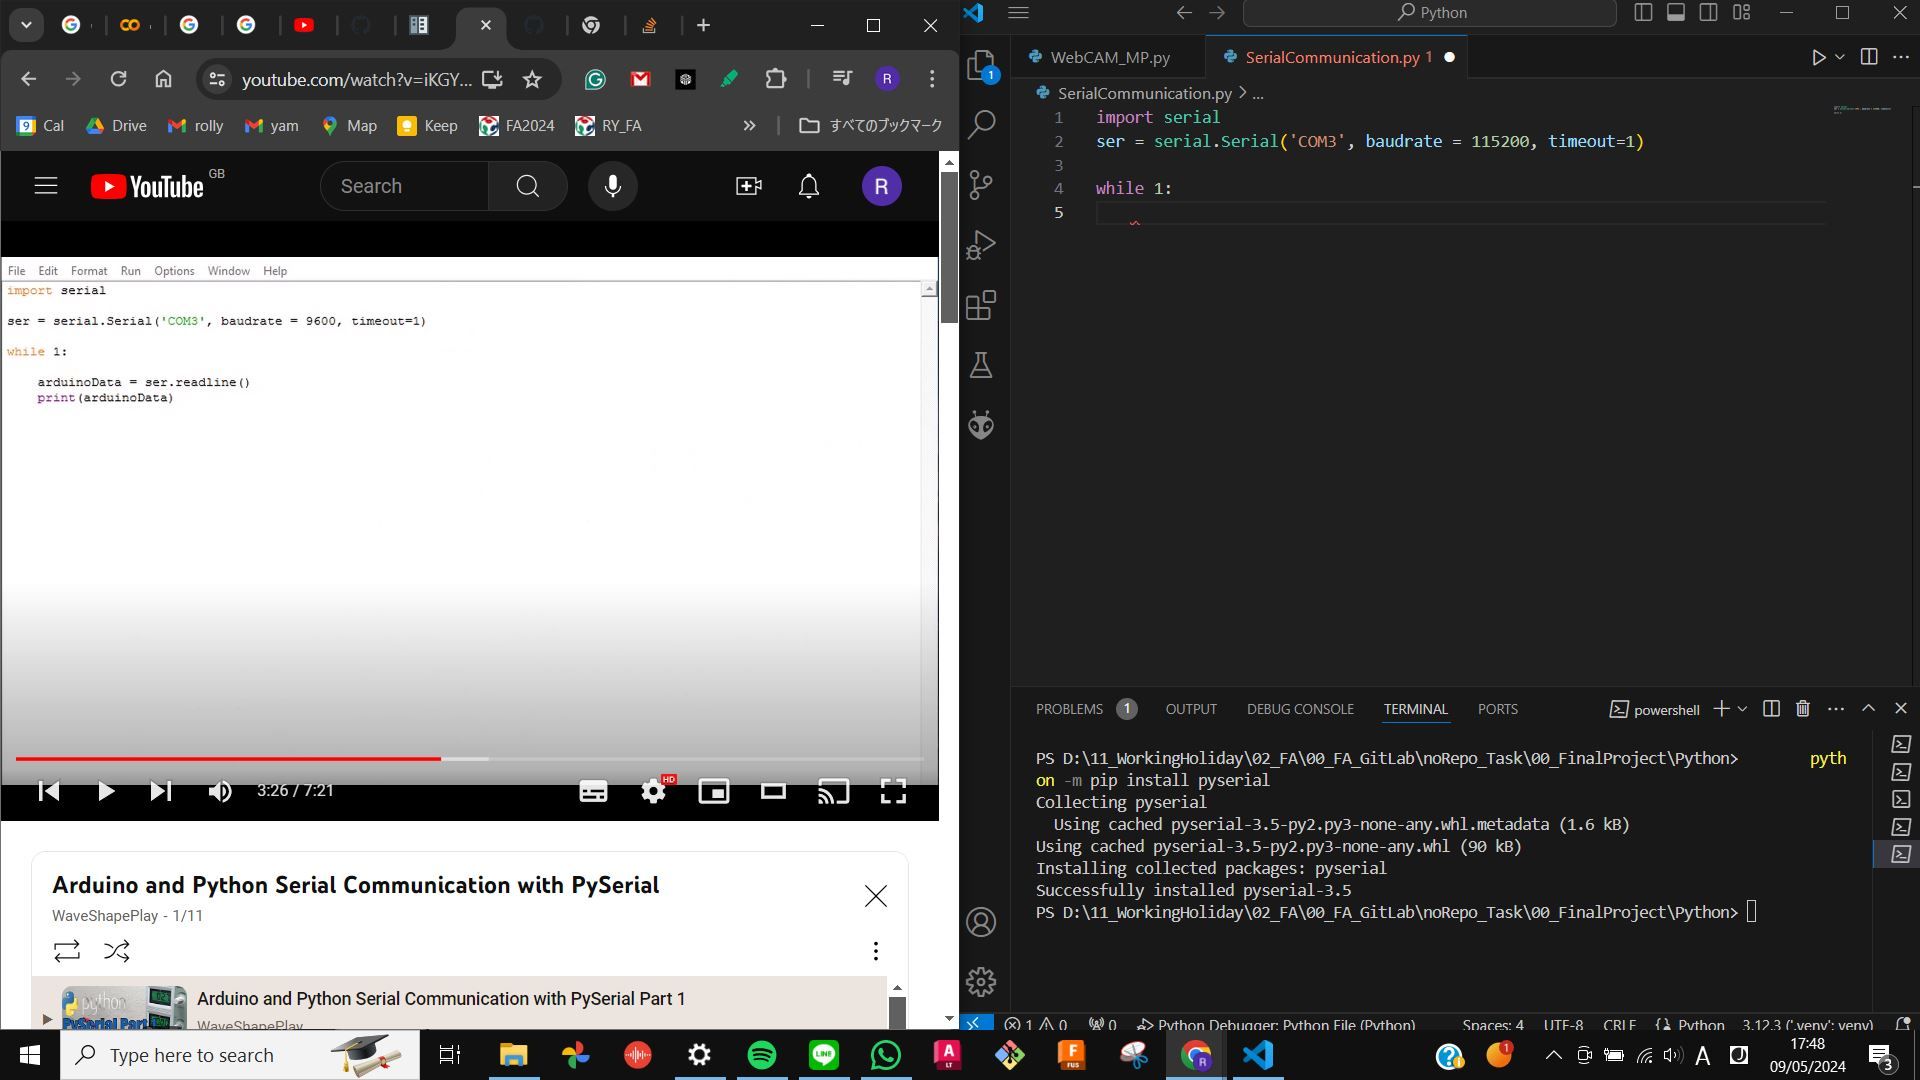The height and width of the screenshot is (1080, 1920).
Task: Click YouTube Create video icon
Action: point(749,186)
